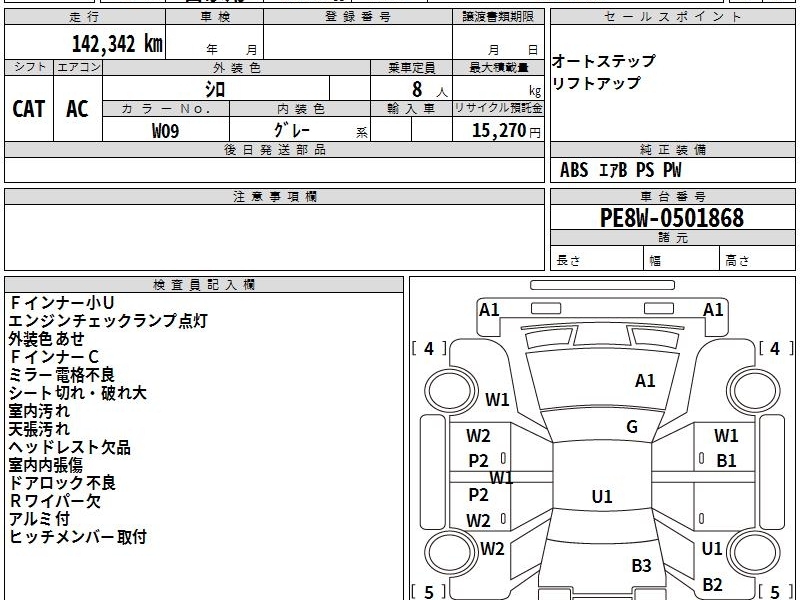Click the rear left tire circle
Image resolution: width=800 pixels, height=600 pixels.
(450, 552)
